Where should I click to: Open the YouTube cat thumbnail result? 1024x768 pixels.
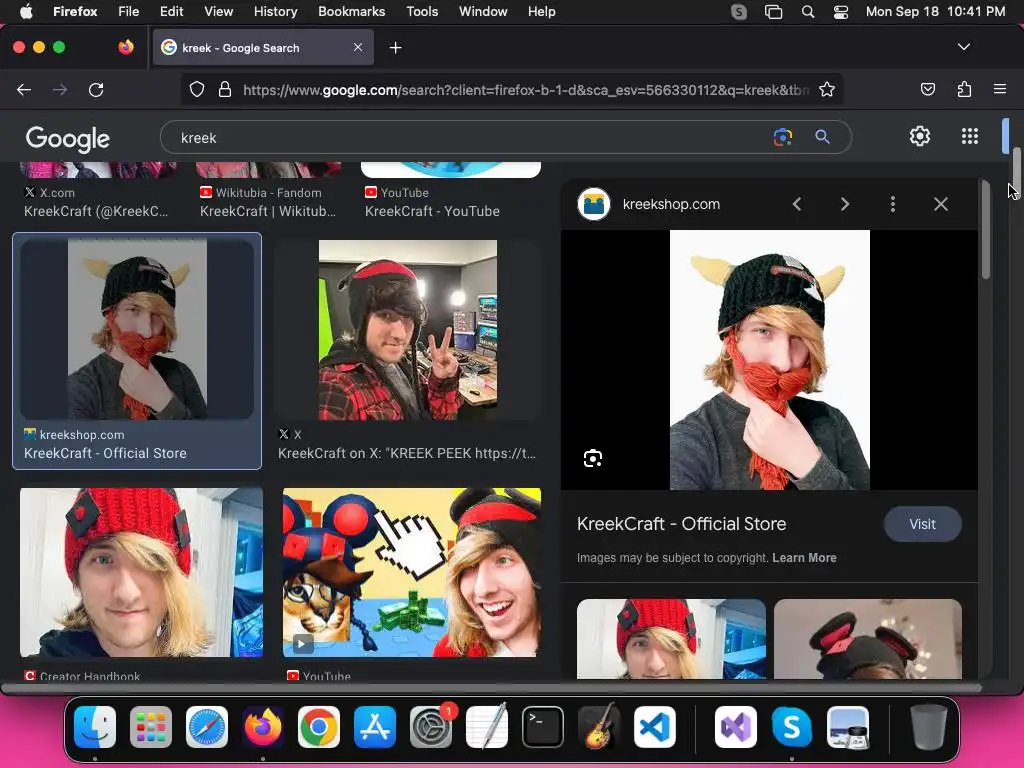coord(411,572)
